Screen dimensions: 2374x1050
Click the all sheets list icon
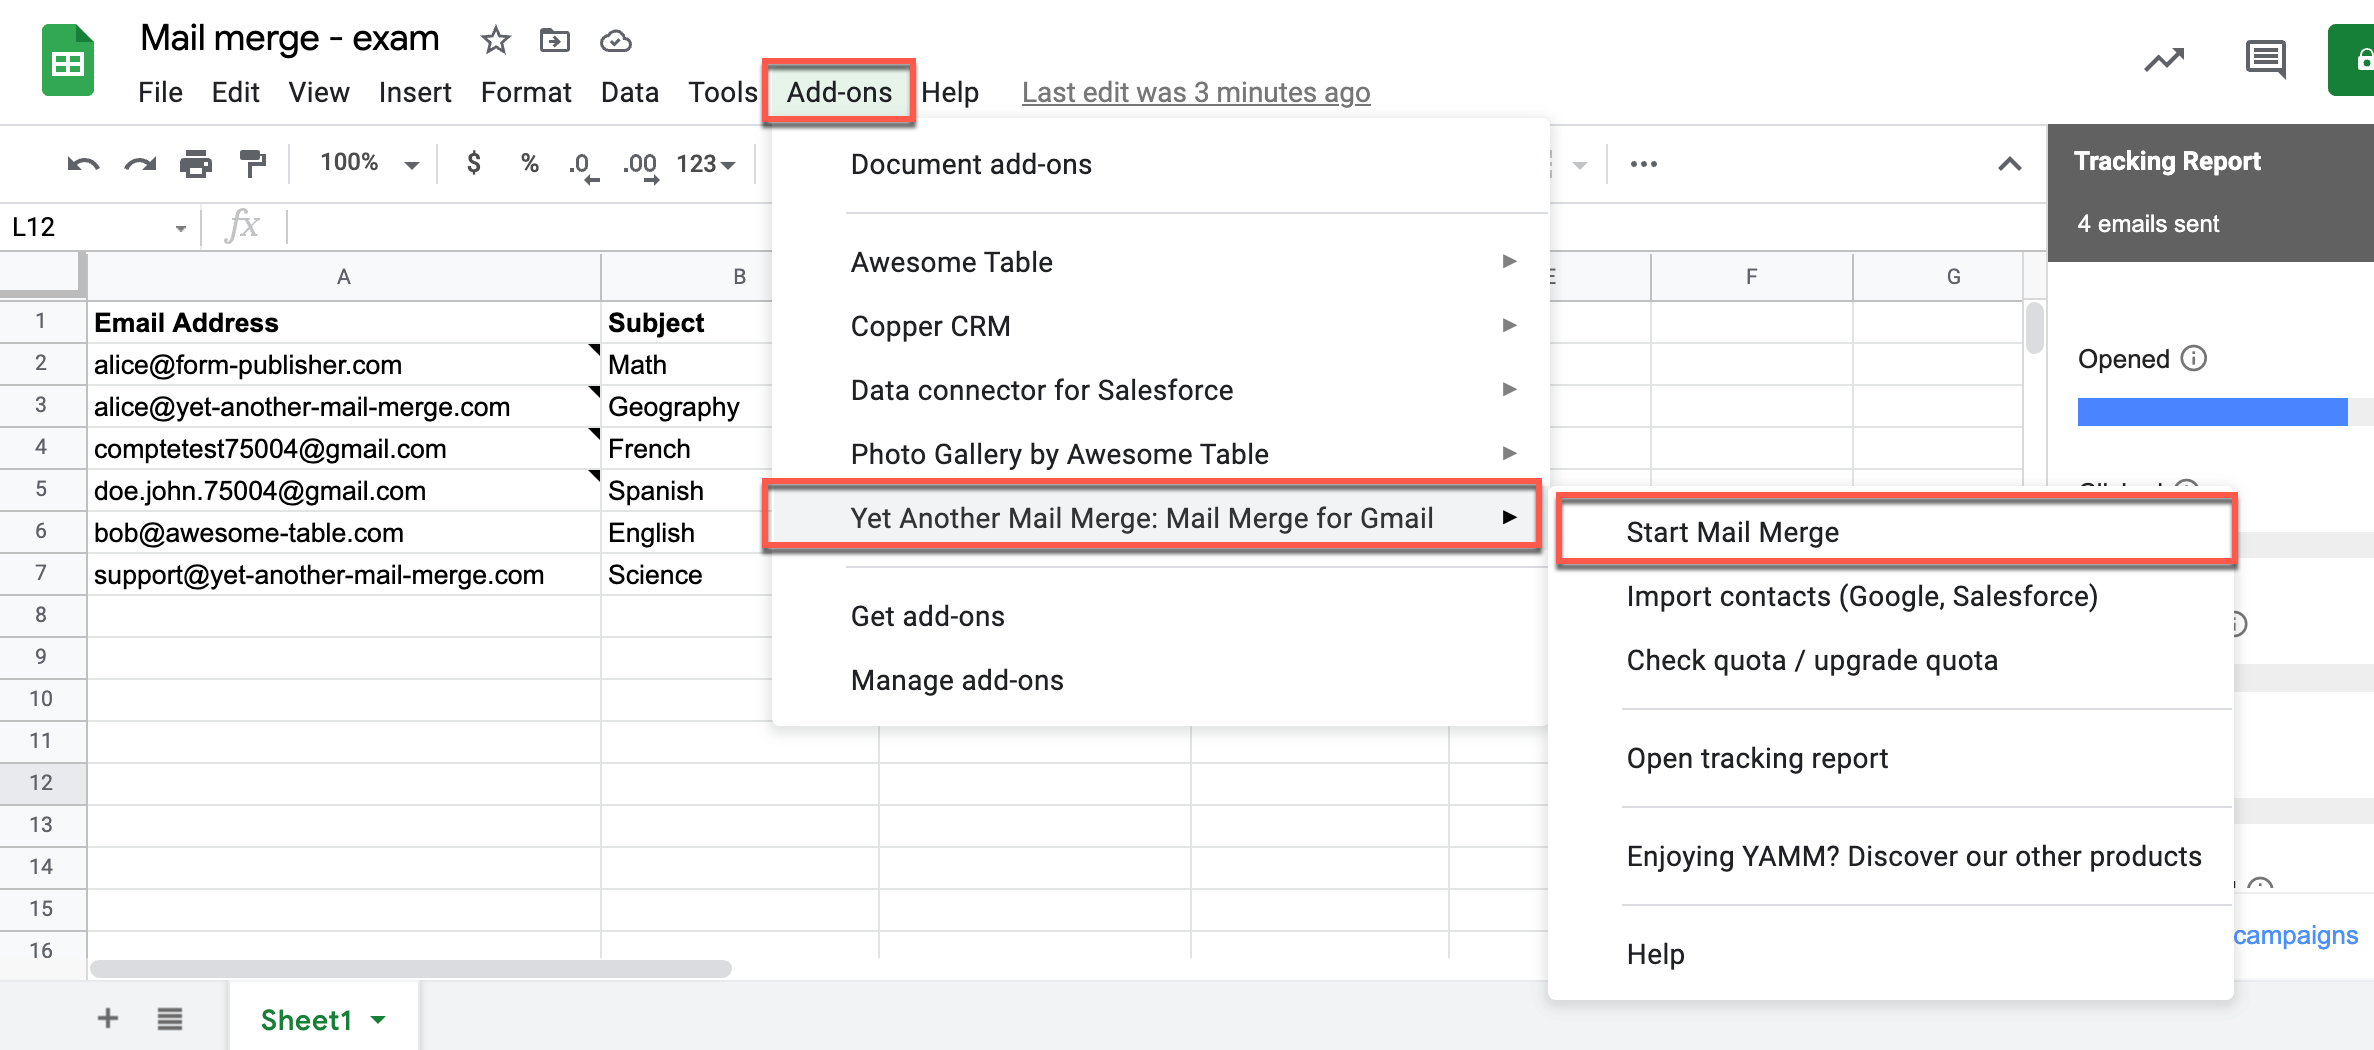point(170,1019)
